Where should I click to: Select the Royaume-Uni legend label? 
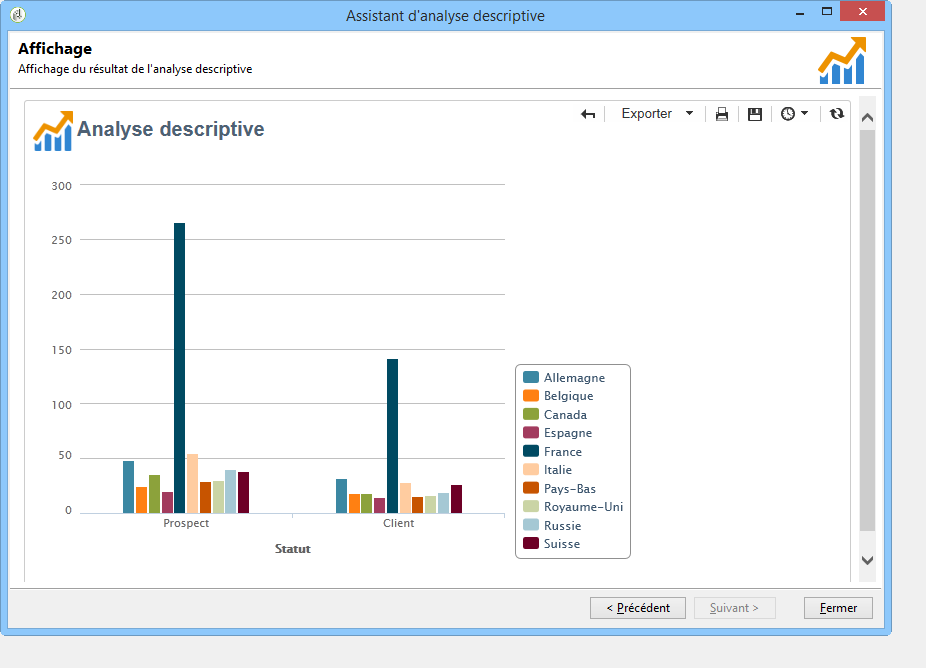pyautogui.click(x=583, y=507)
